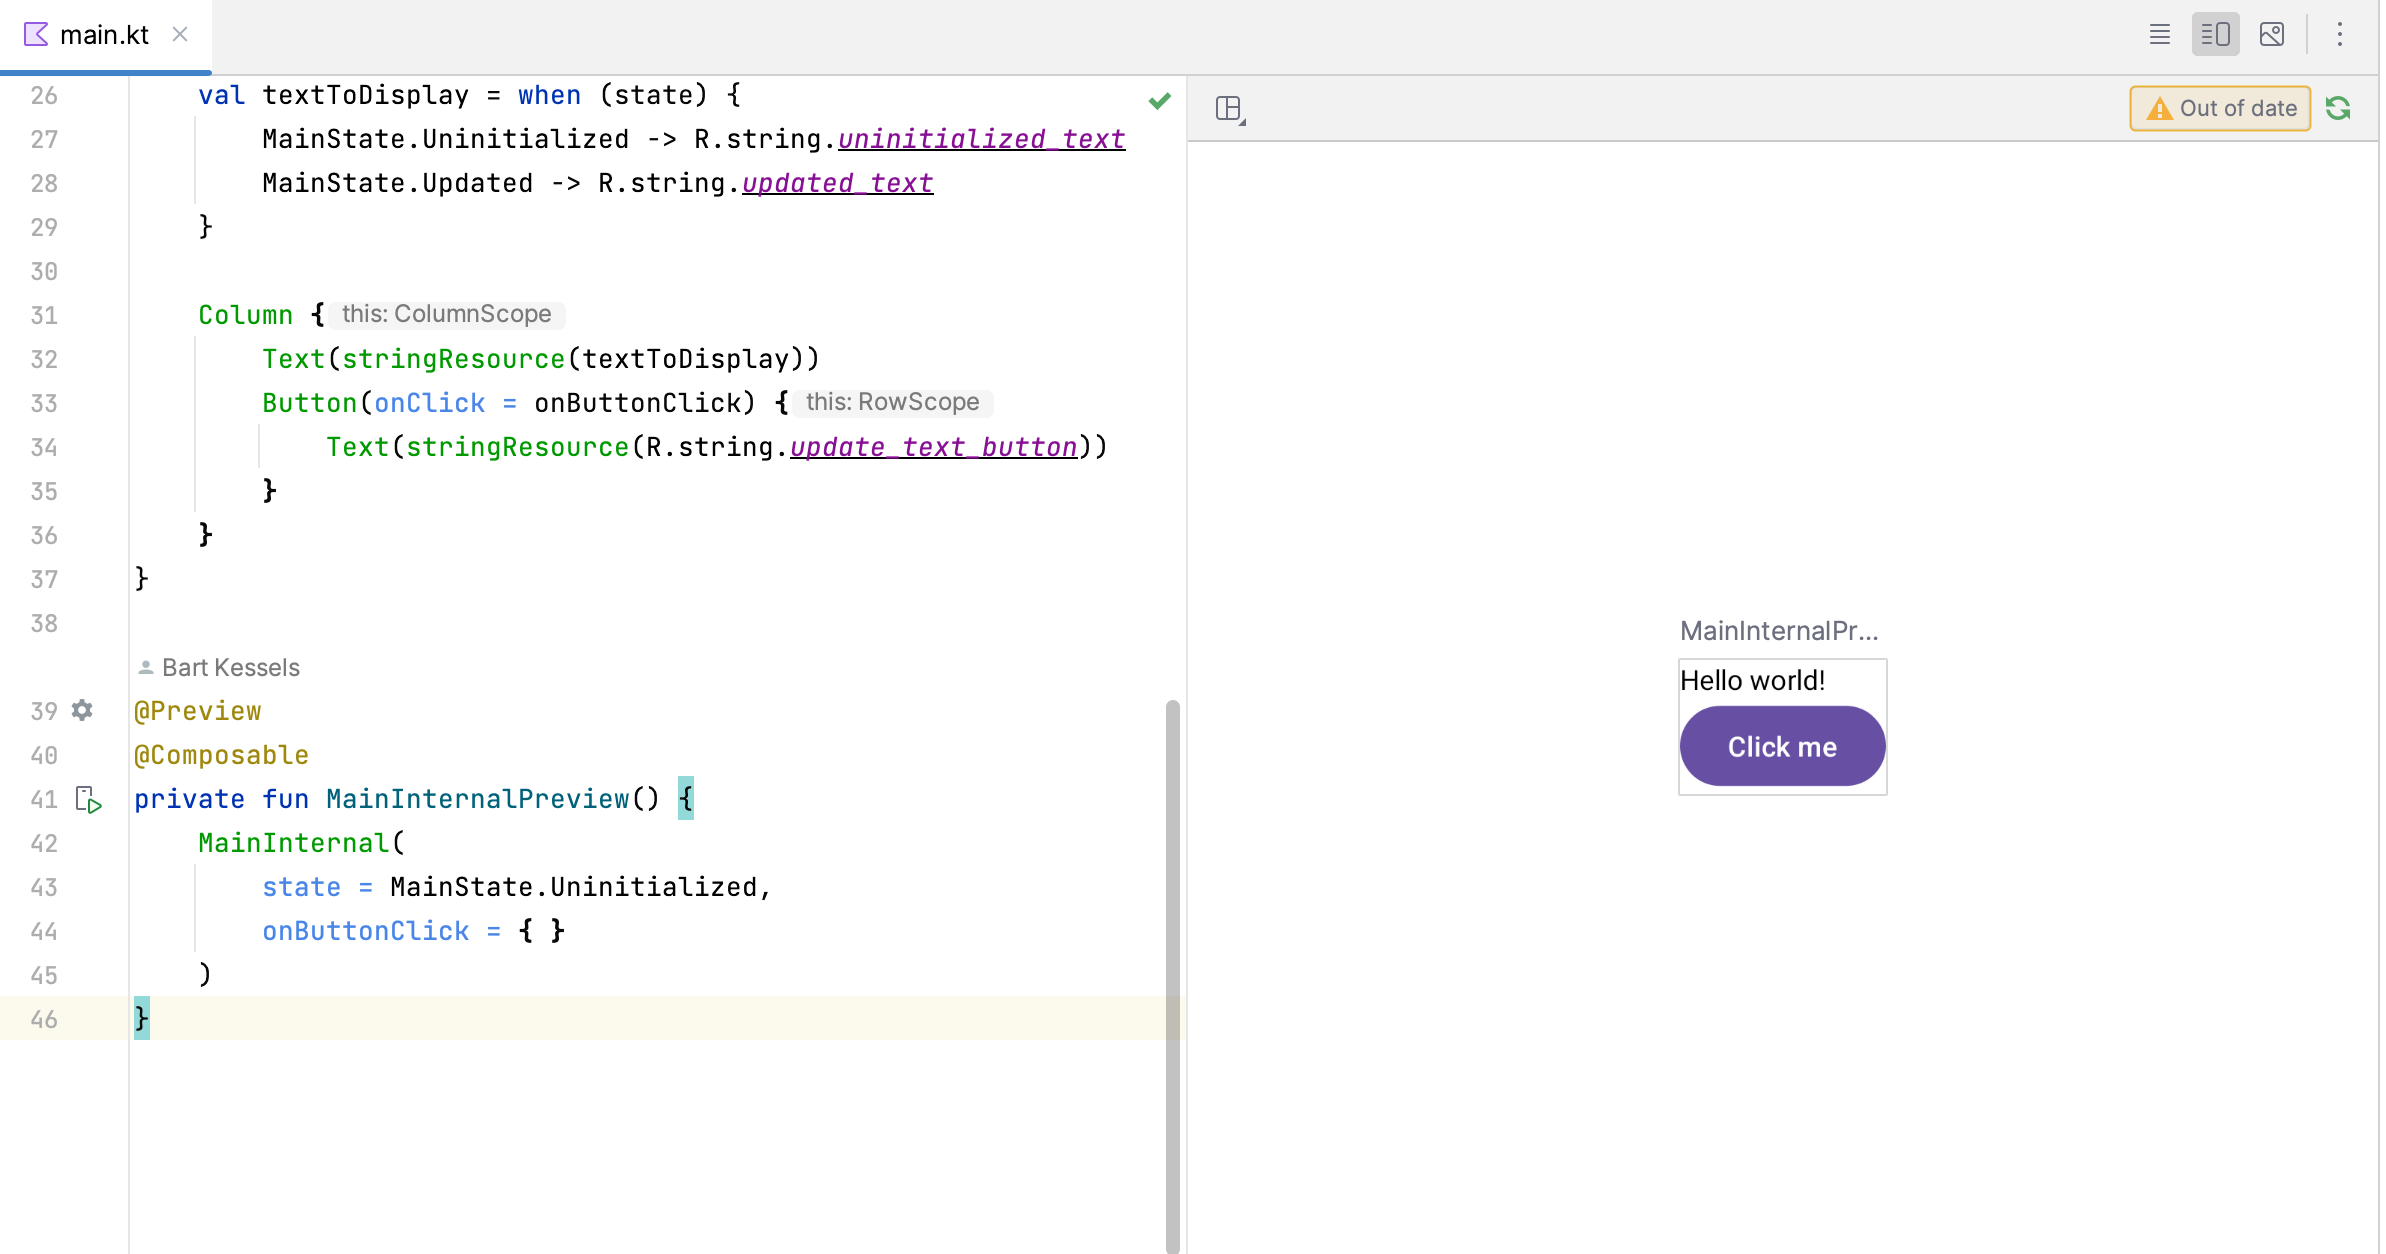Image resolution: width=2386 pixels, height=1254 pixels.
Task: Click the refresh icon to rebuild preview
Action: click(x=2339, y=108)
